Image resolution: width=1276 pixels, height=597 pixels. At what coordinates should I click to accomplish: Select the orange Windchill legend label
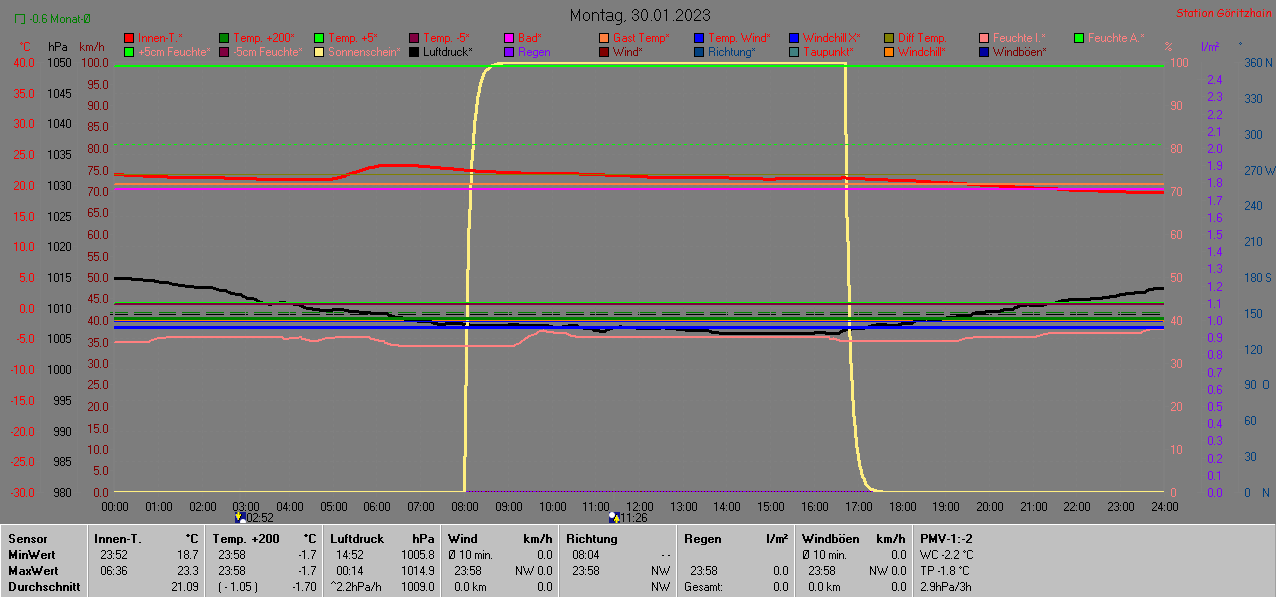click(921, 52)
